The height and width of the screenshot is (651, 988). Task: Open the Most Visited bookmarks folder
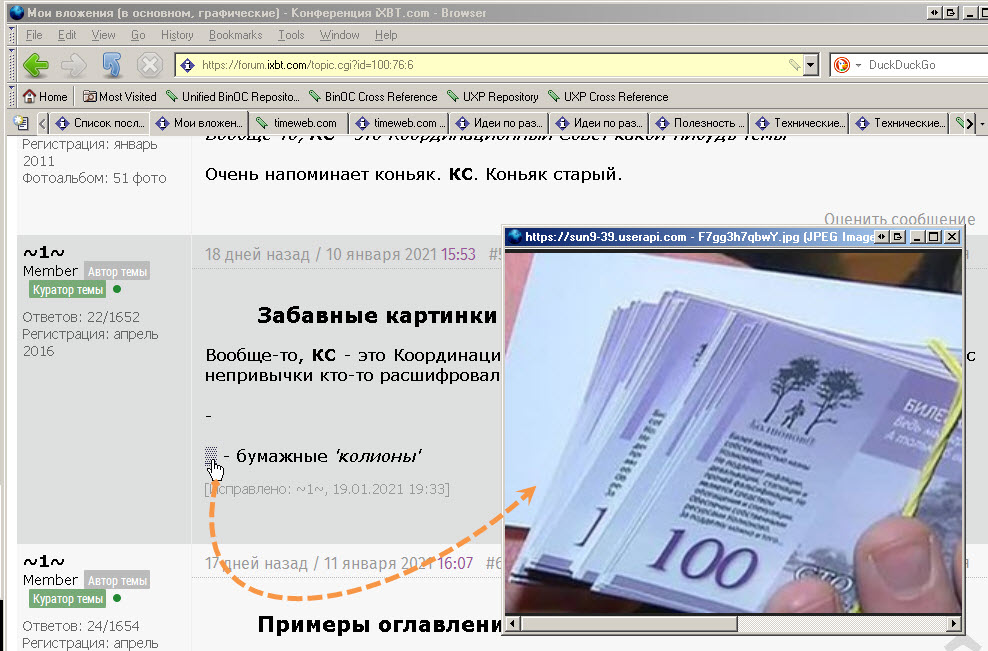(x=120, y=96)
